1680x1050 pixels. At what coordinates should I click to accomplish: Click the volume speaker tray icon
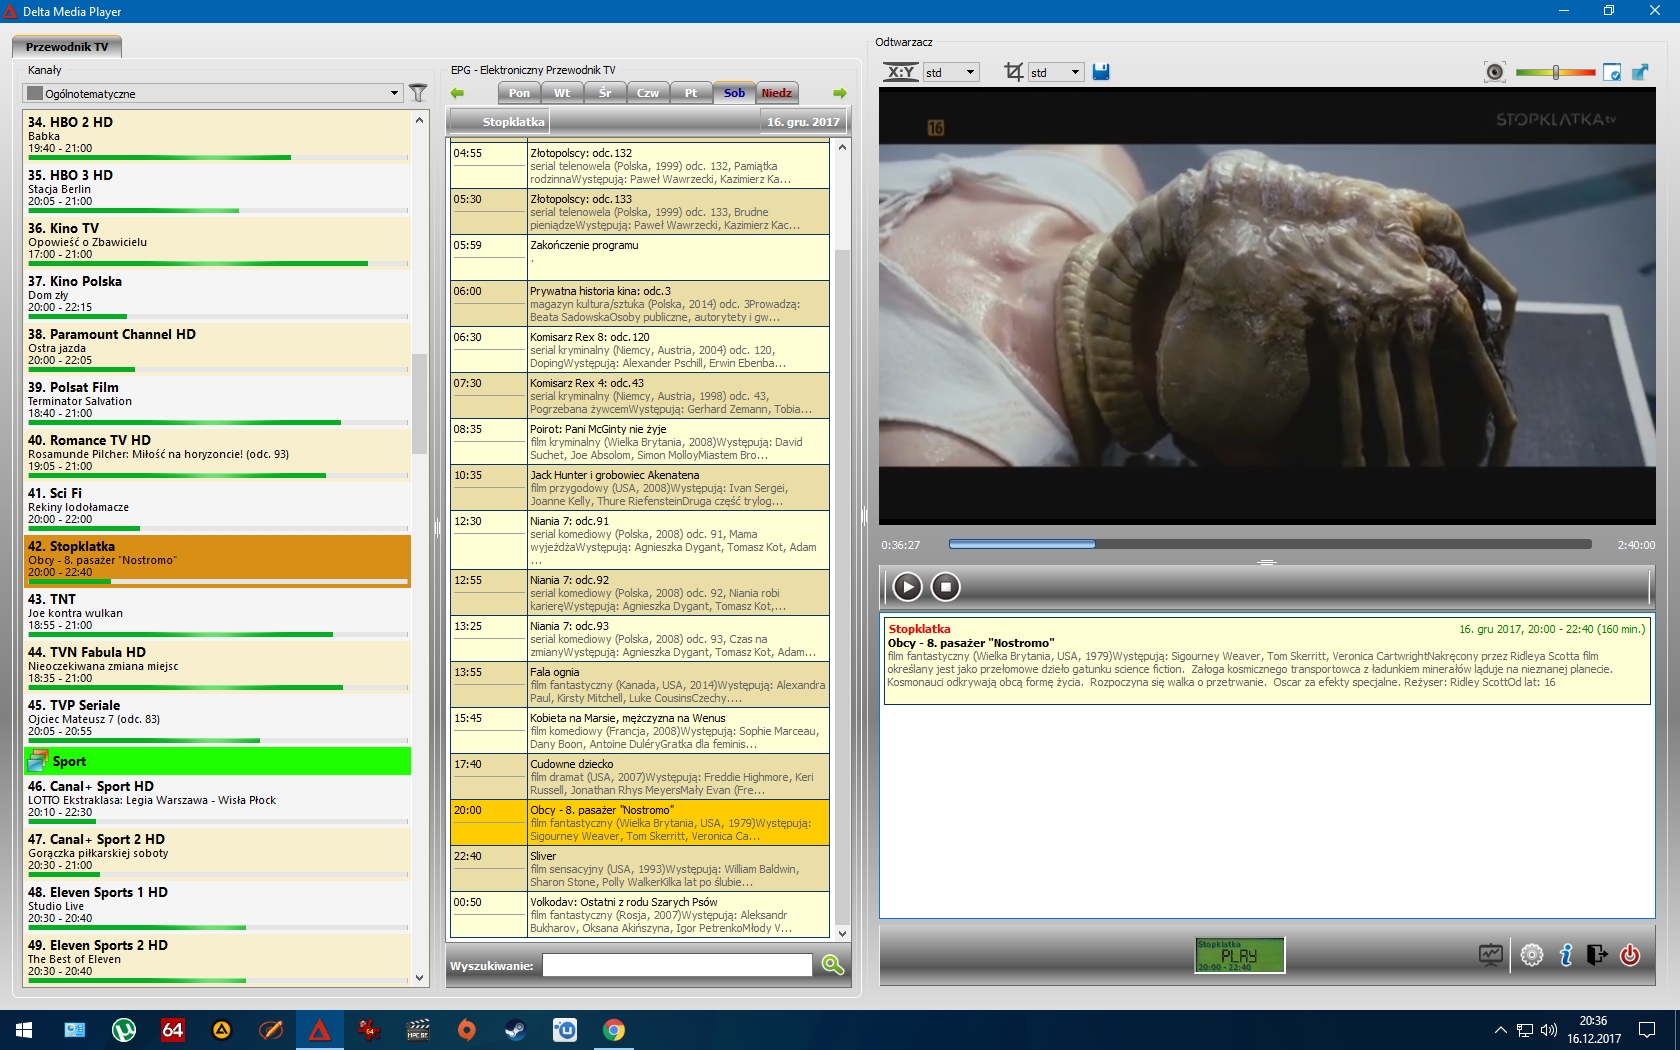(x=1549, y=1030)
